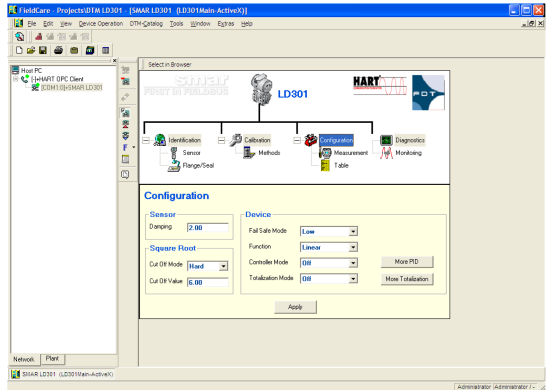Click the yellow Table icon
Viewport: 550px width, 390px height.
[x=325, y=166]
